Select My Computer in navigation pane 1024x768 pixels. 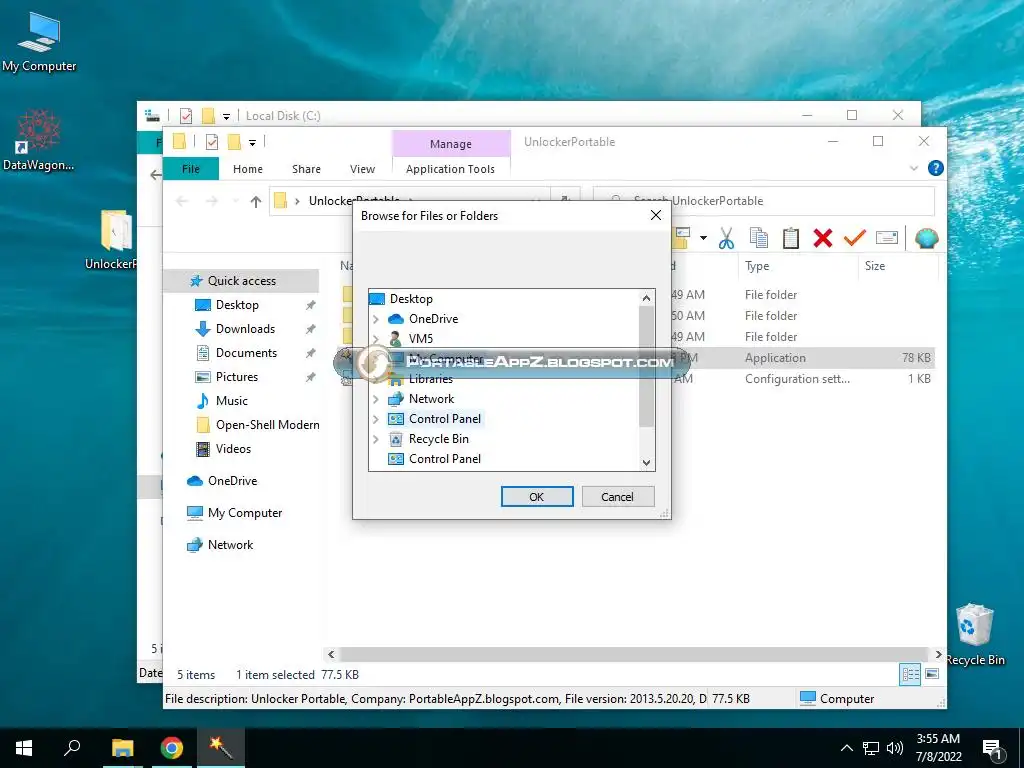coord(245,513)
